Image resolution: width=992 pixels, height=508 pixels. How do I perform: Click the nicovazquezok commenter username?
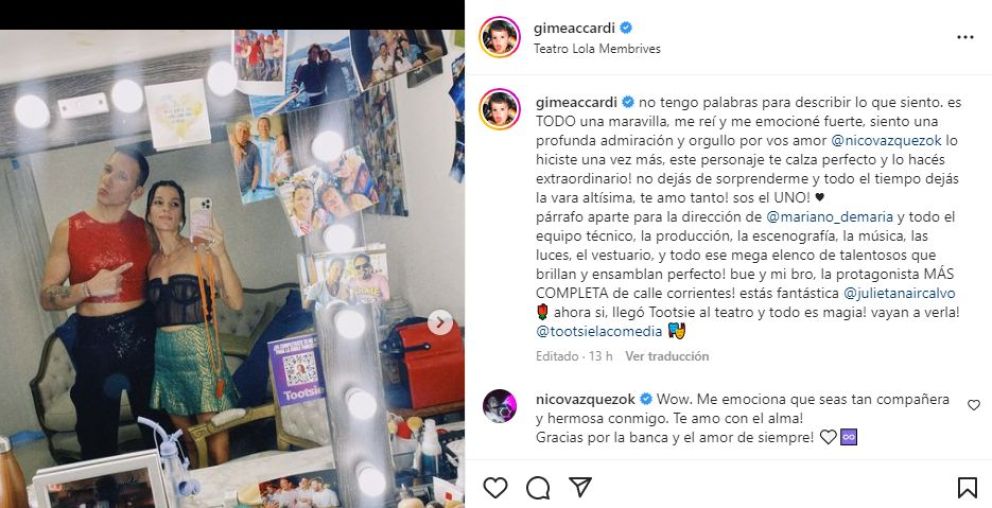click(x=585, y=399)
